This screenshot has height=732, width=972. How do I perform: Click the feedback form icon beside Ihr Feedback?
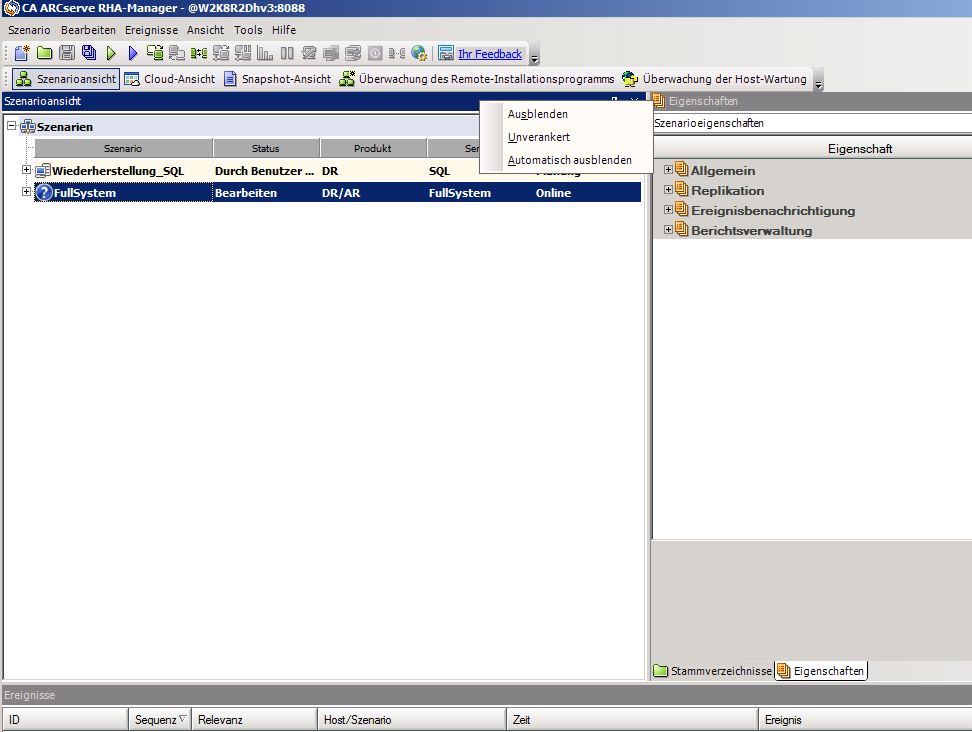point(446,53)
